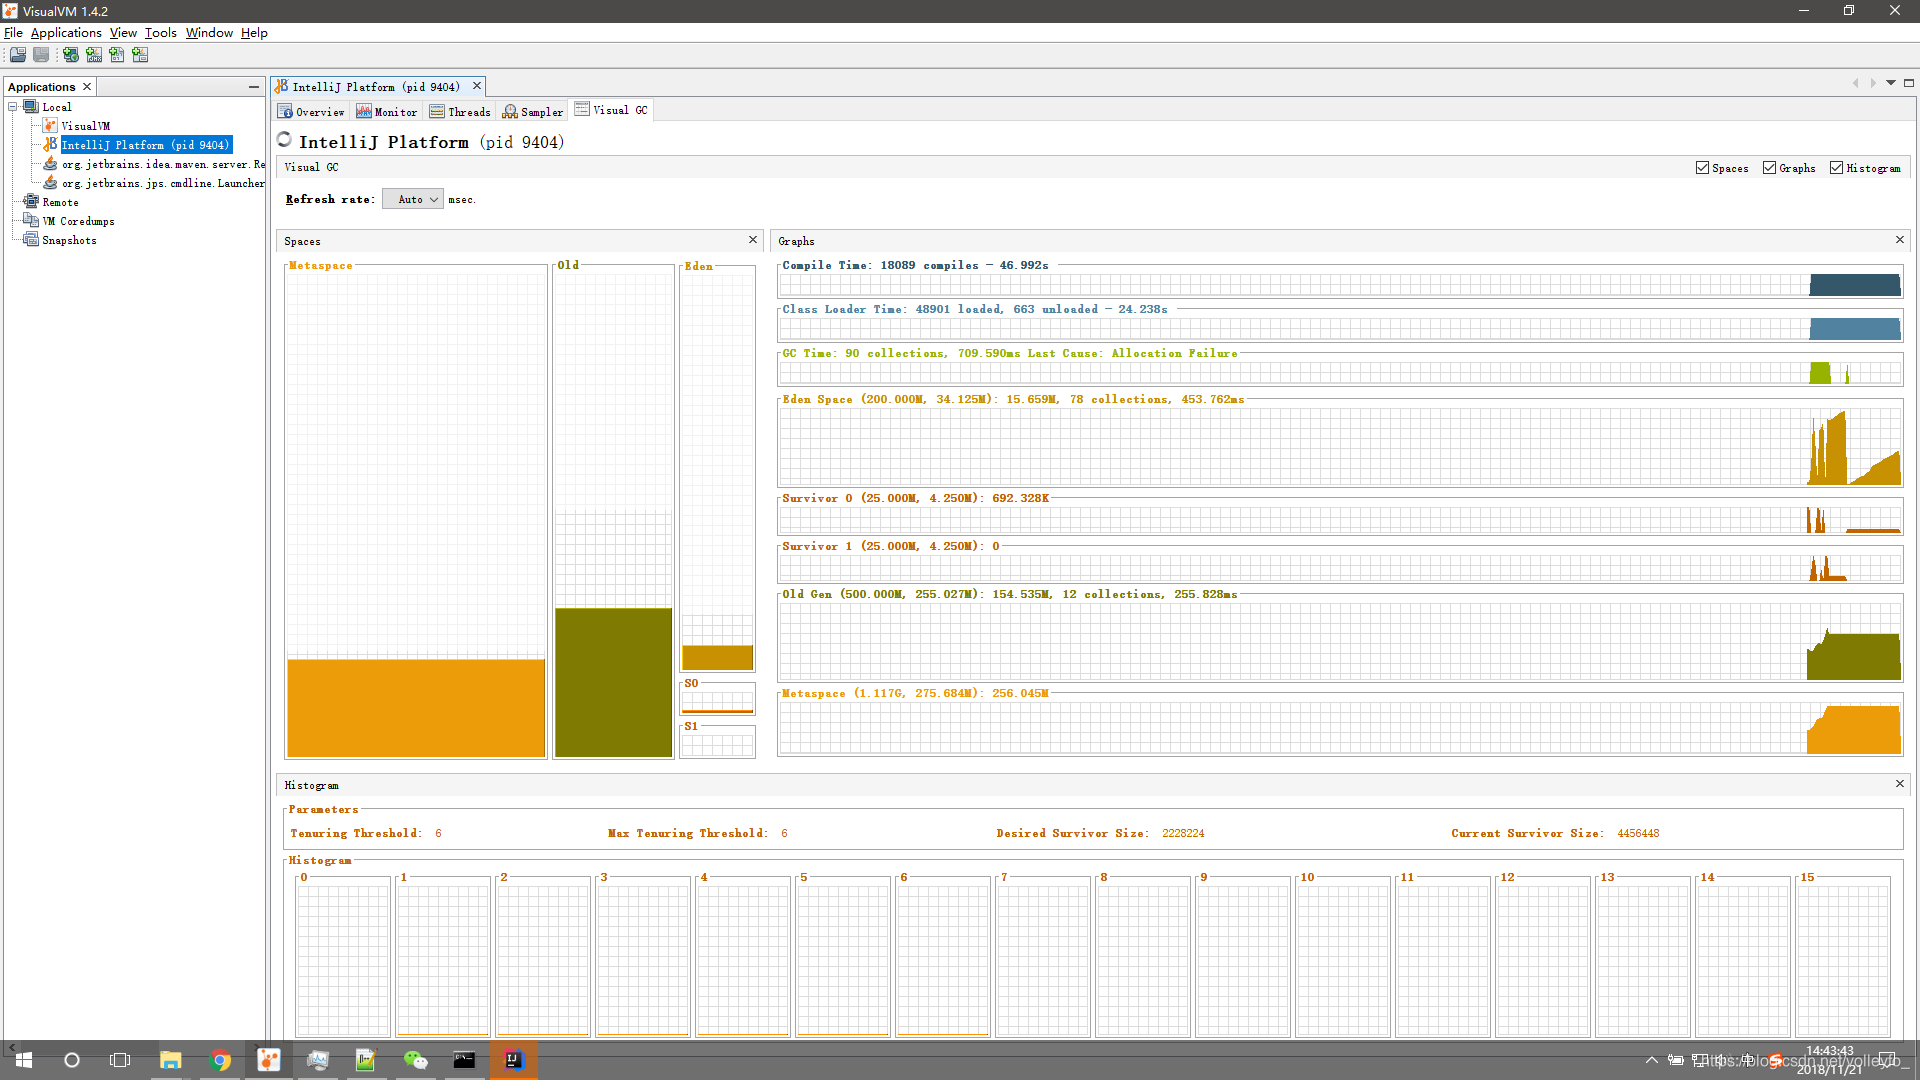
Task: Open WeChat from taskbar
Action: tap(416, 1060)
